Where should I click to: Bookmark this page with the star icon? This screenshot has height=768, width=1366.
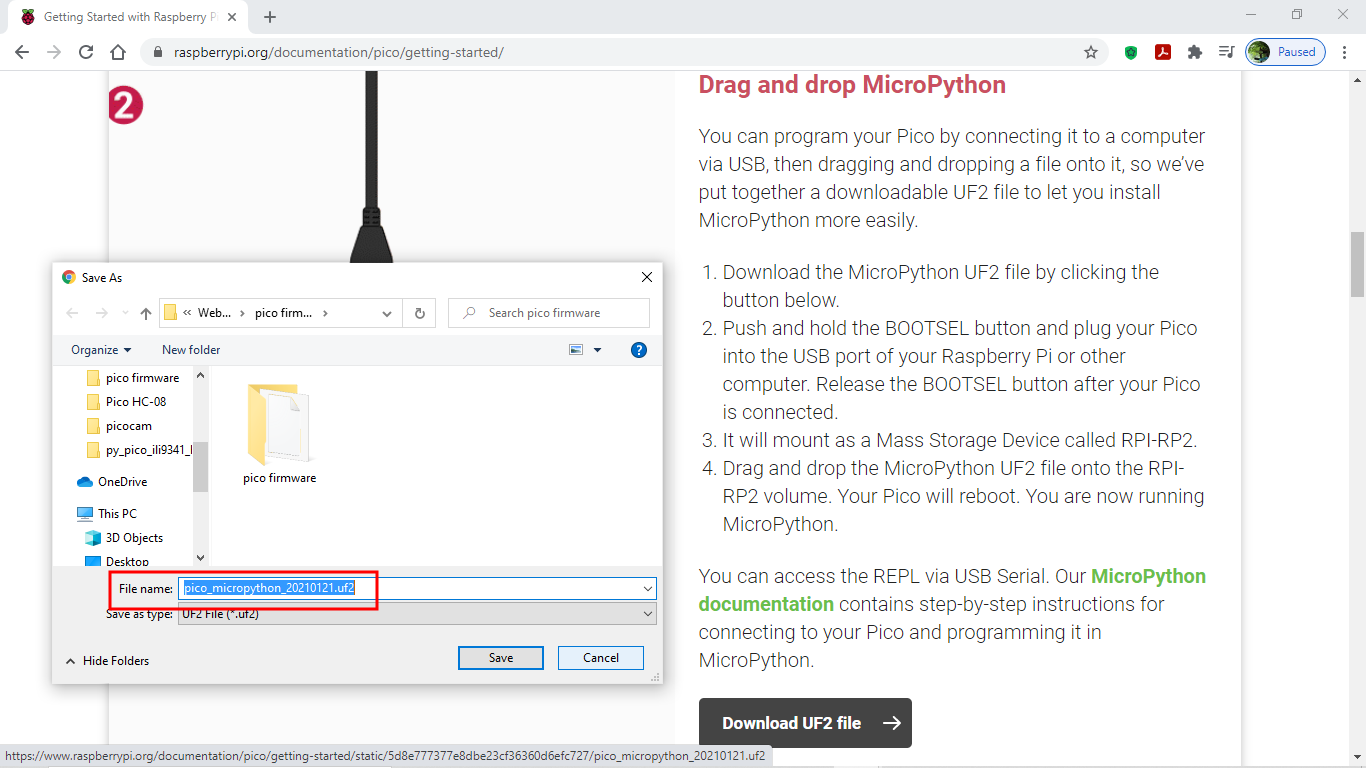[x=1091, y=52]
